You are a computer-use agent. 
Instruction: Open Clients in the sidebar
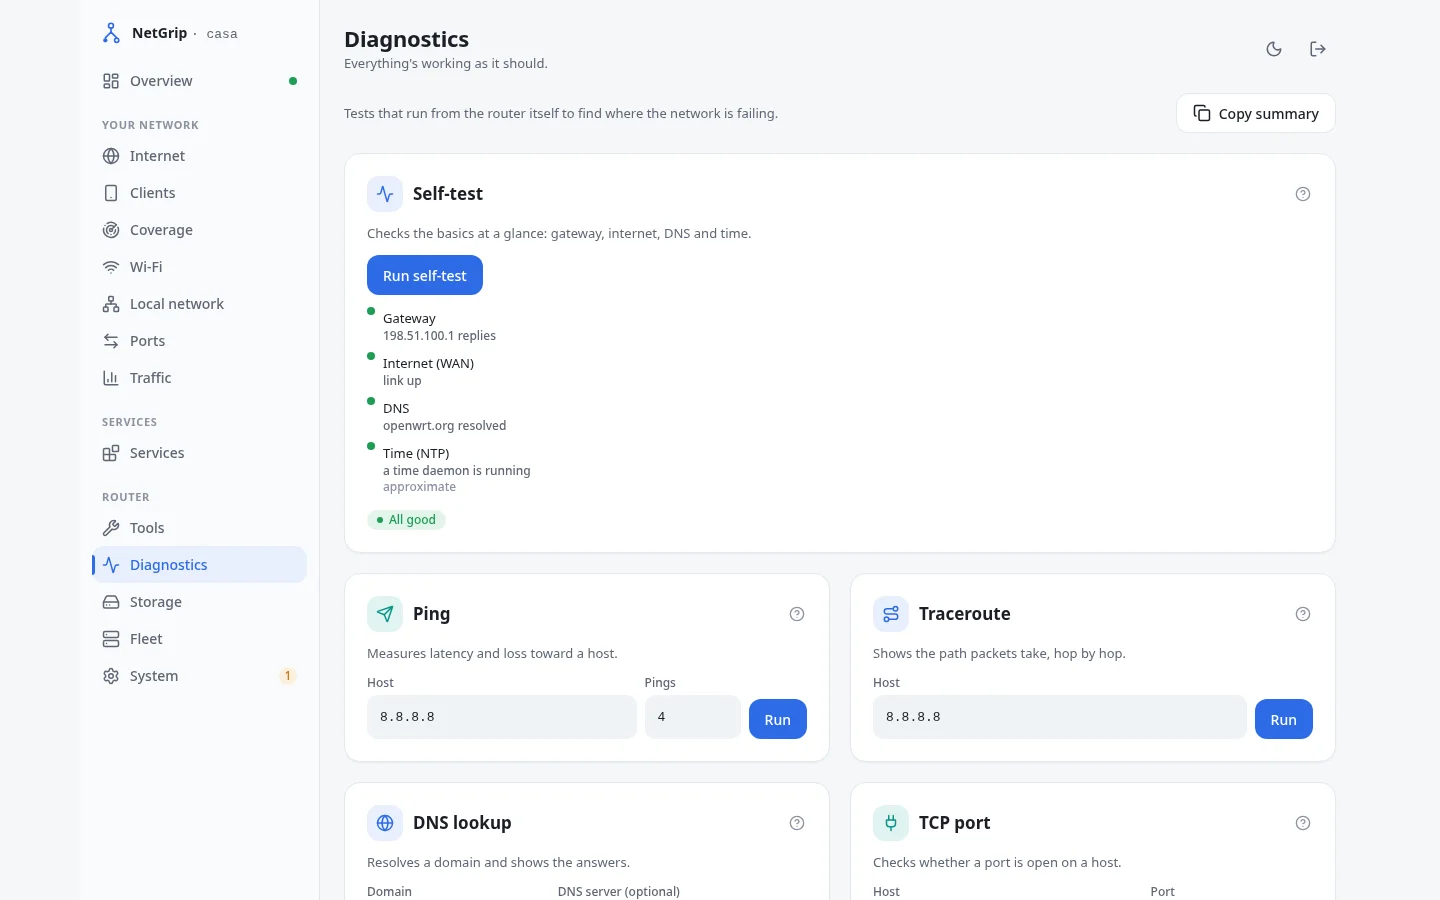pyautogui.click(x=200, y=193)
